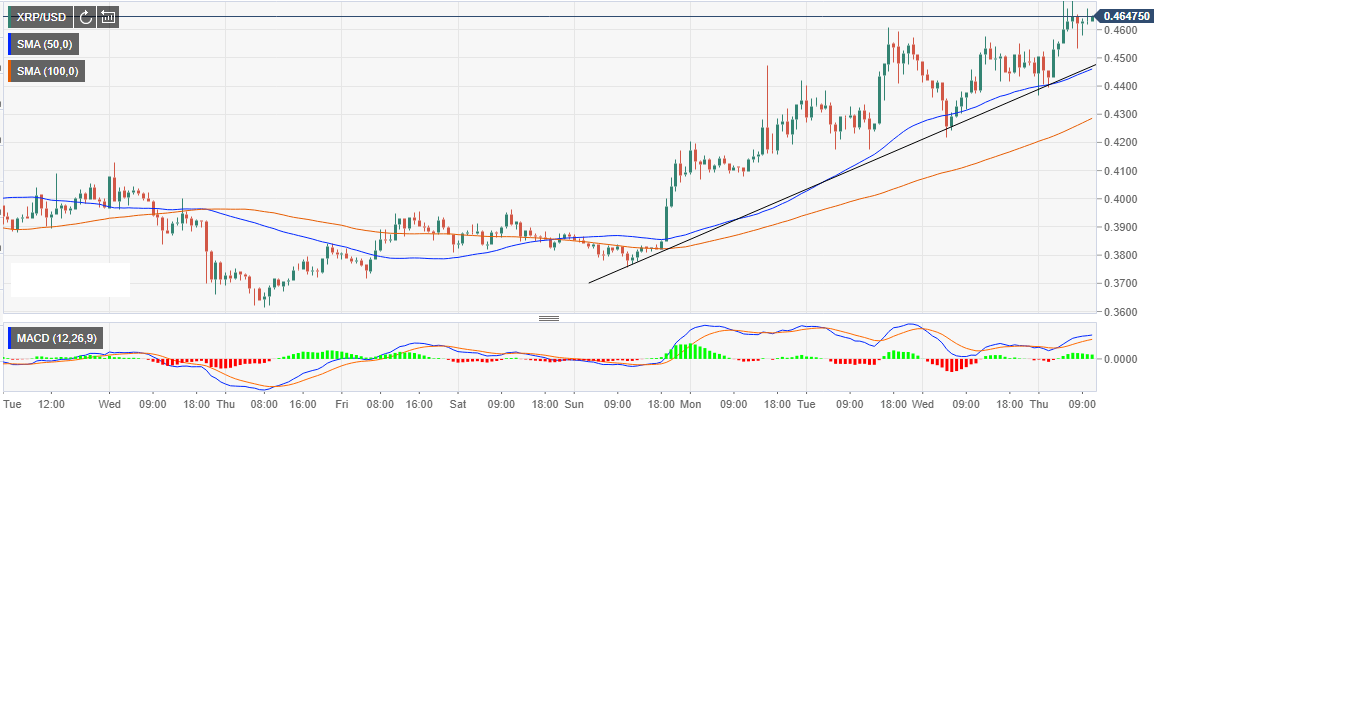1366x711 pixels.
Task: Click the blue color bar of MACD
Action: point(10,338)
